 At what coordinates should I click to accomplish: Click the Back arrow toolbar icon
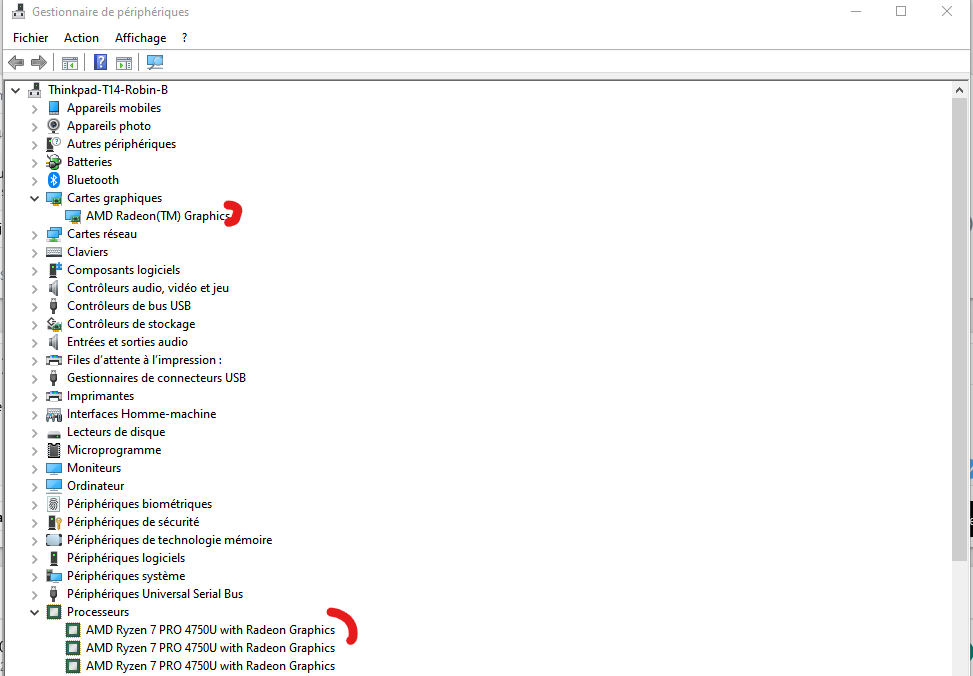(16, 62)
